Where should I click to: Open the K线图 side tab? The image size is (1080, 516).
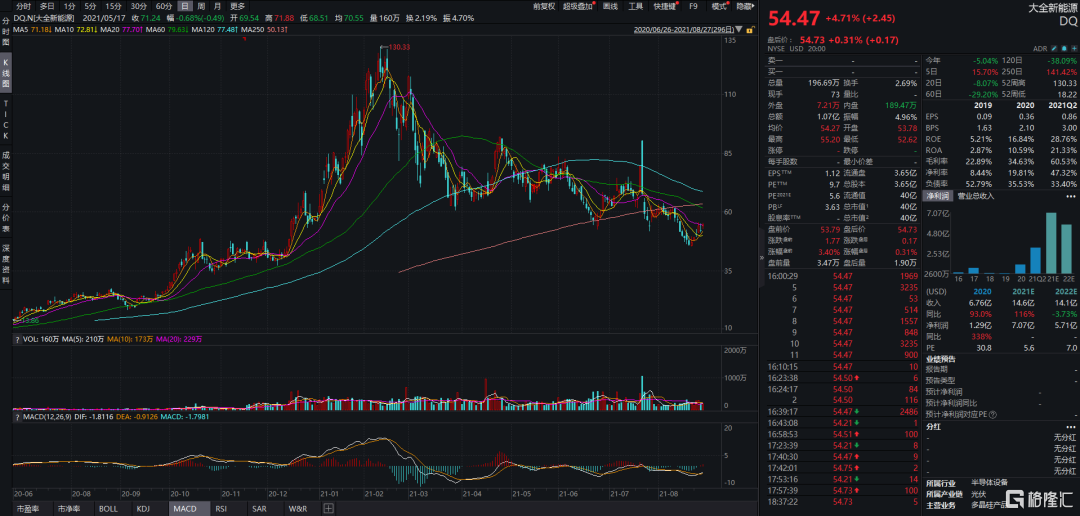(x=6, y=74)
